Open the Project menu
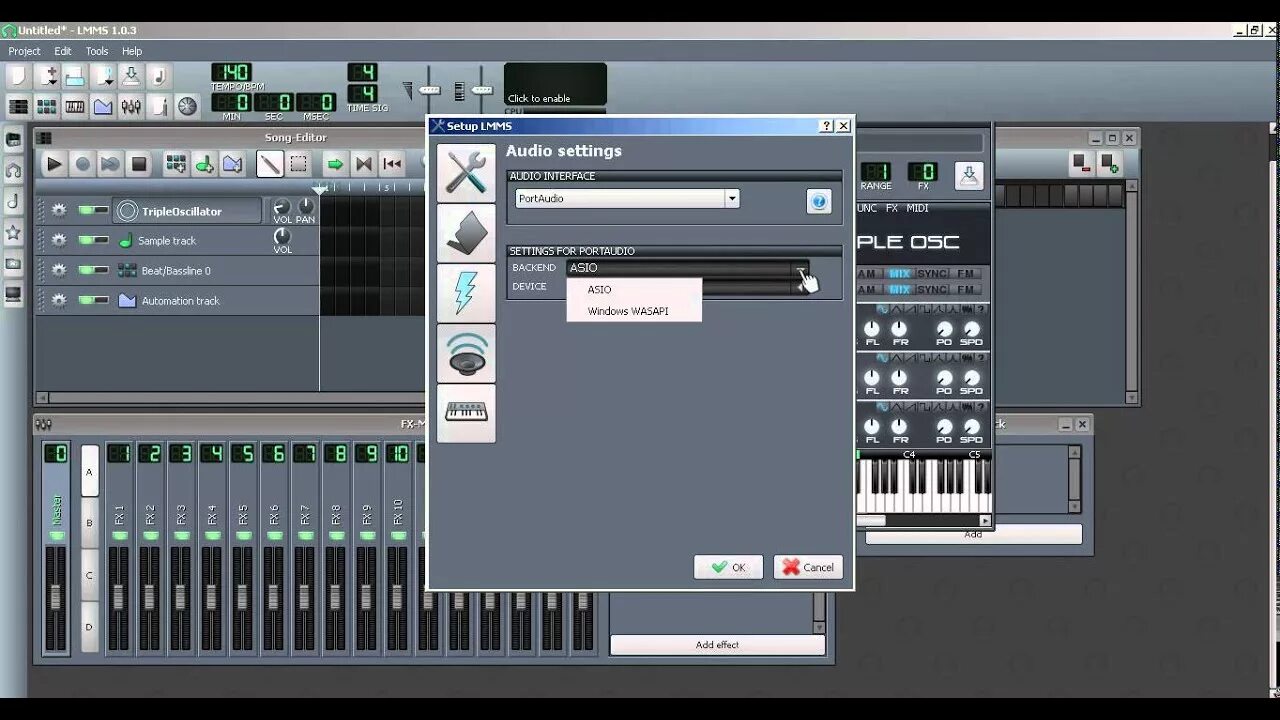 point(24,51)
